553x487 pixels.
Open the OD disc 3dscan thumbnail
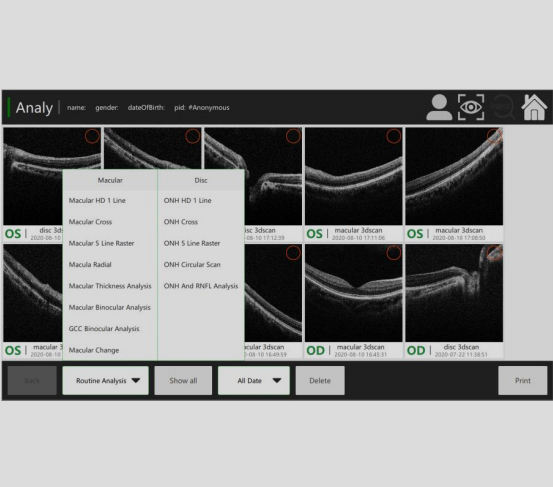point(454,293)
